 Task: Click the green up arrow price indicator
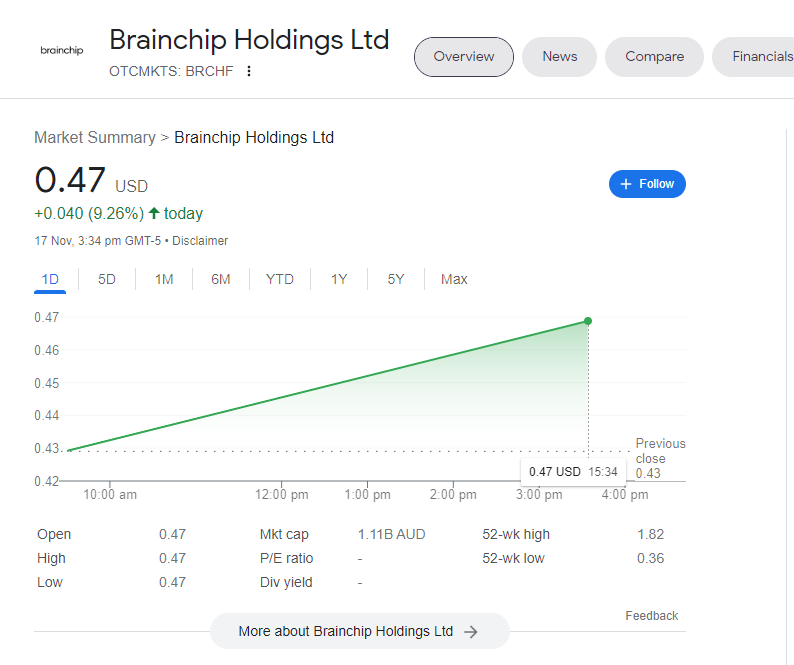click(x=153, y=213)
